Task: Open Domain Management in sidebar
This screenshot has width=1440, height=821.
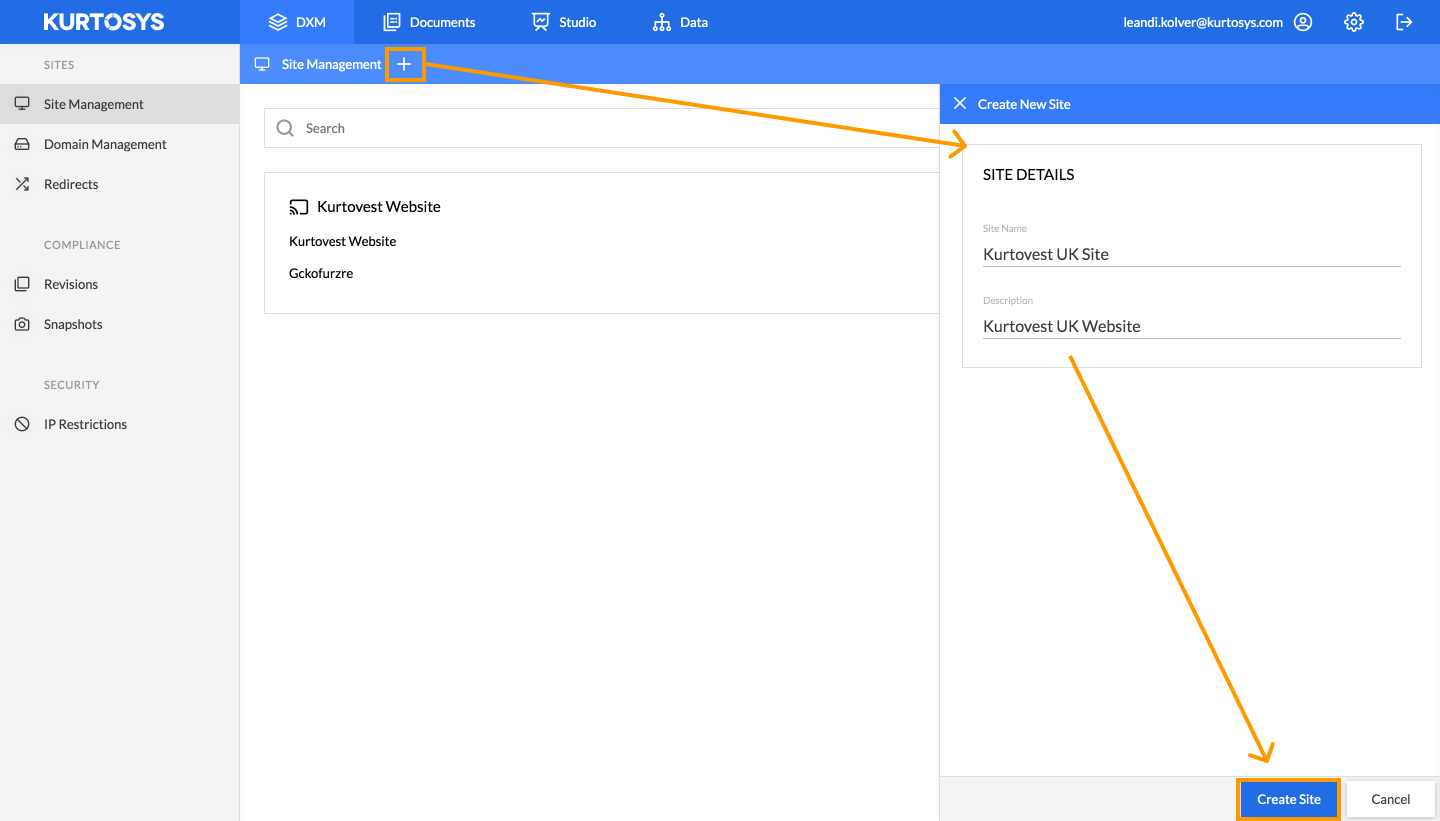Action: coord(120,144)
